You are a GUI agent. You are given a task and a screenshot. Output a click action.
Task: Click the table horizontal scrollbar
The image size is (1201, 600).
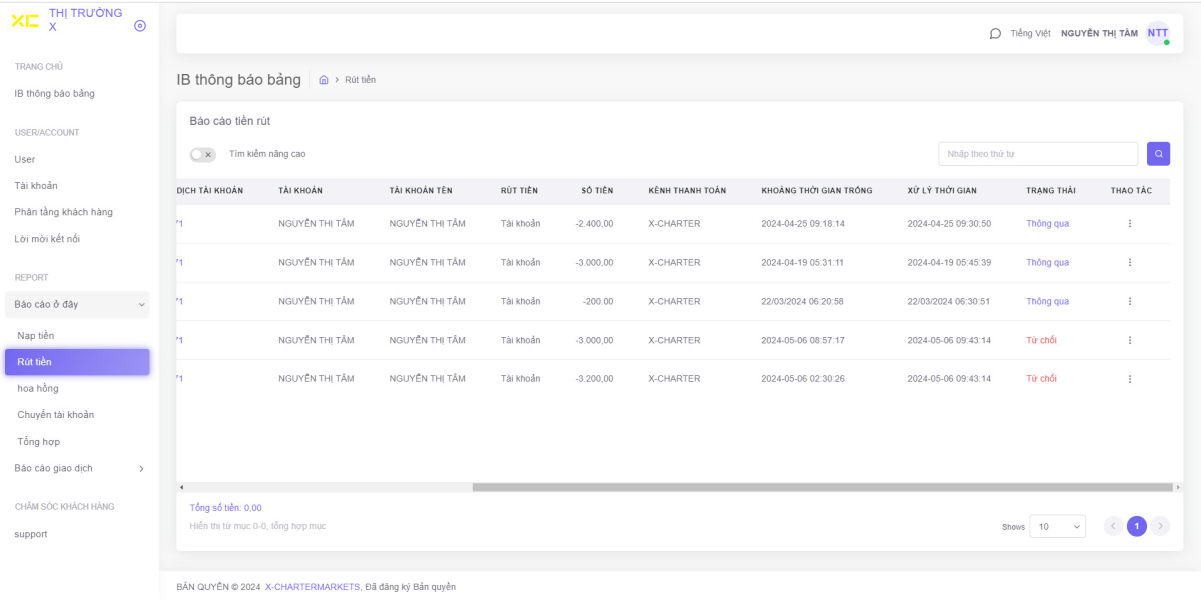point(820,487)
